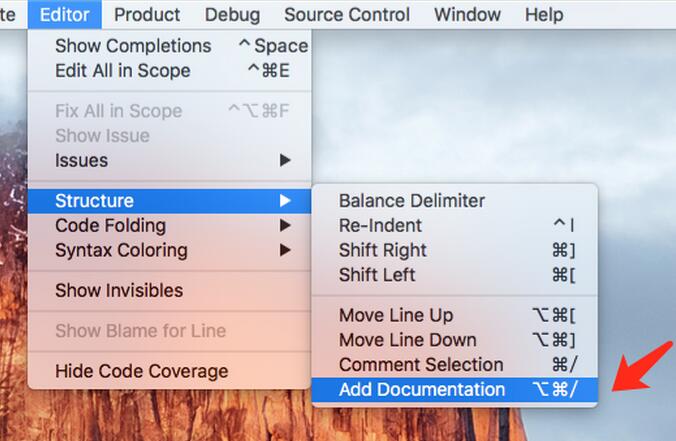Choose Re-Indent from Structure submenu
This screenshot has height=441, width=676.
(380, 226)
